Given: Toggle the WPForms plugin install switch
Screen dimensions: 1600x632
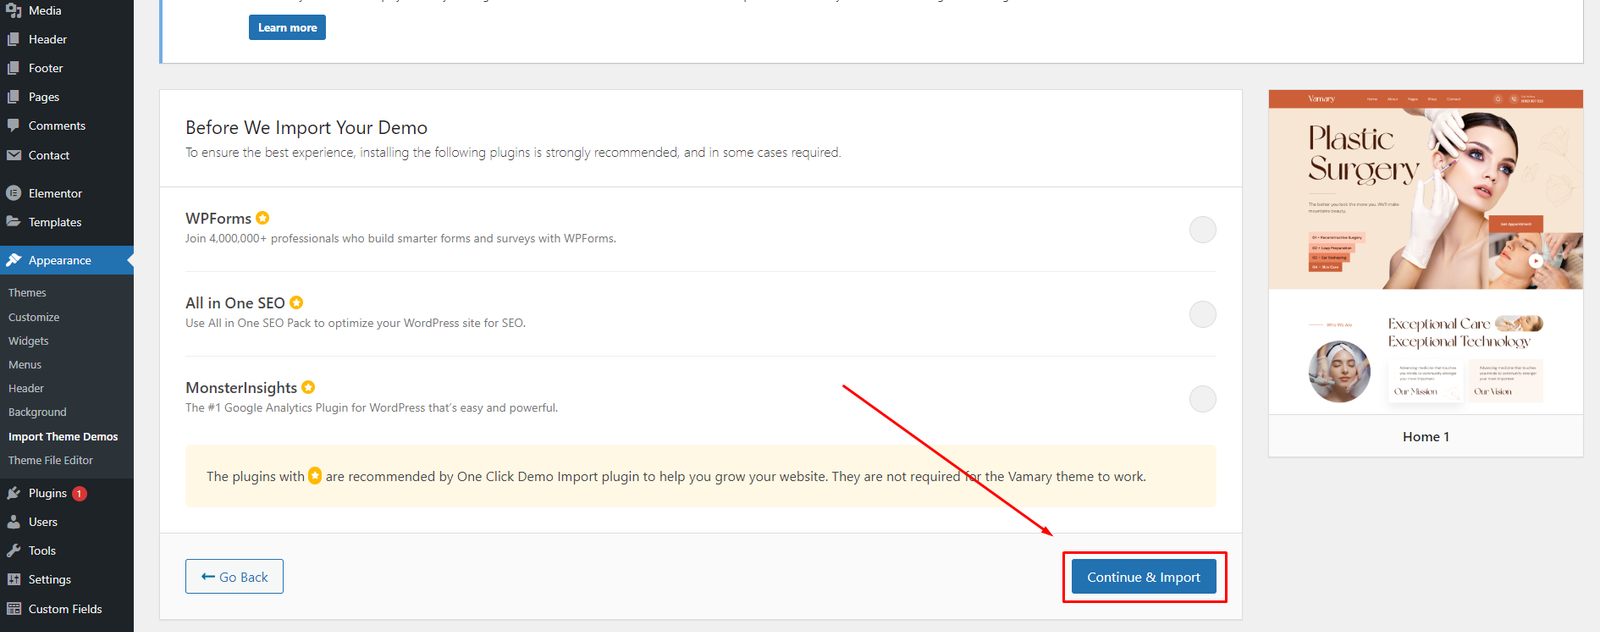Looking at the screenshot, I should [x=1202, y=230].
